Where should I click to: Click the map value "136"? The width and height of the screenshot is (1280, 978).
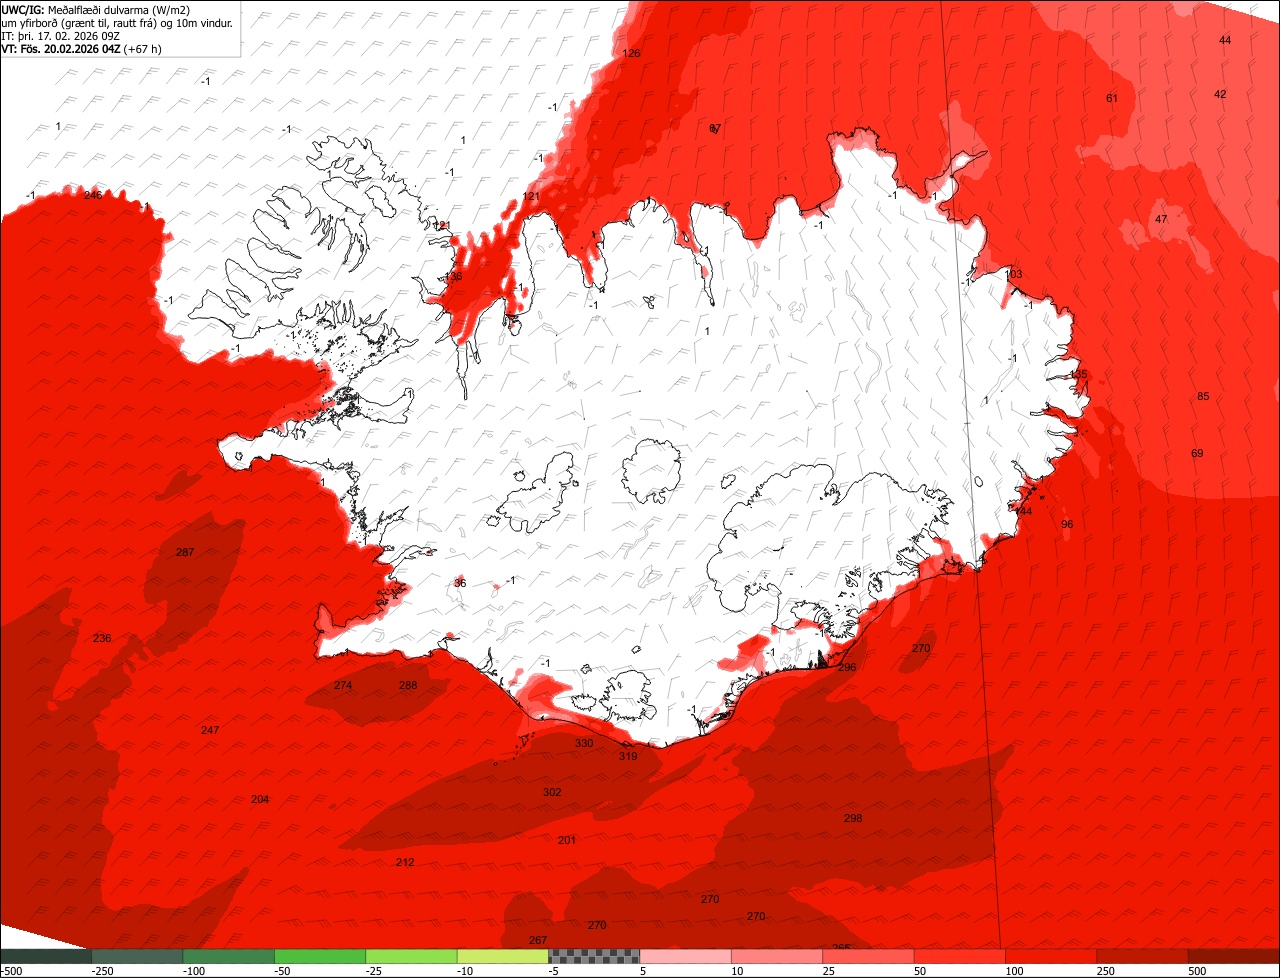tap(454, 277)
